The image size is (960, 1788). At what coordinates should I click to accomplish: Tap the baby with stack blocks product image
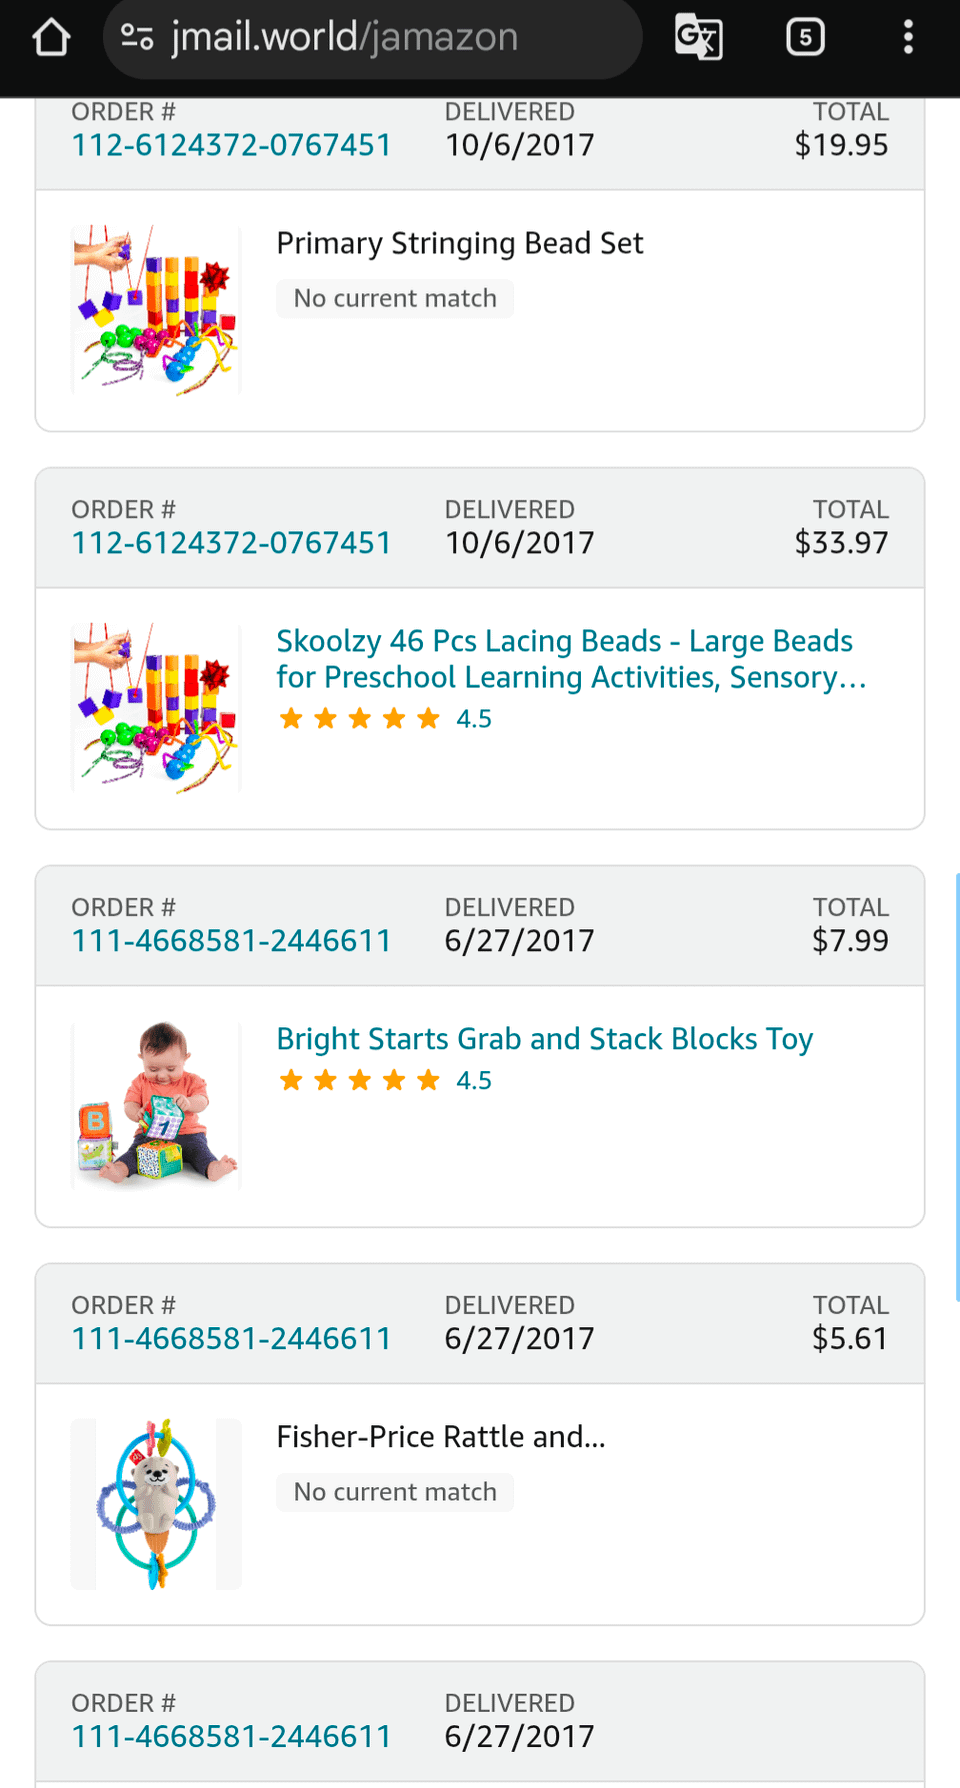point(156,1105)
